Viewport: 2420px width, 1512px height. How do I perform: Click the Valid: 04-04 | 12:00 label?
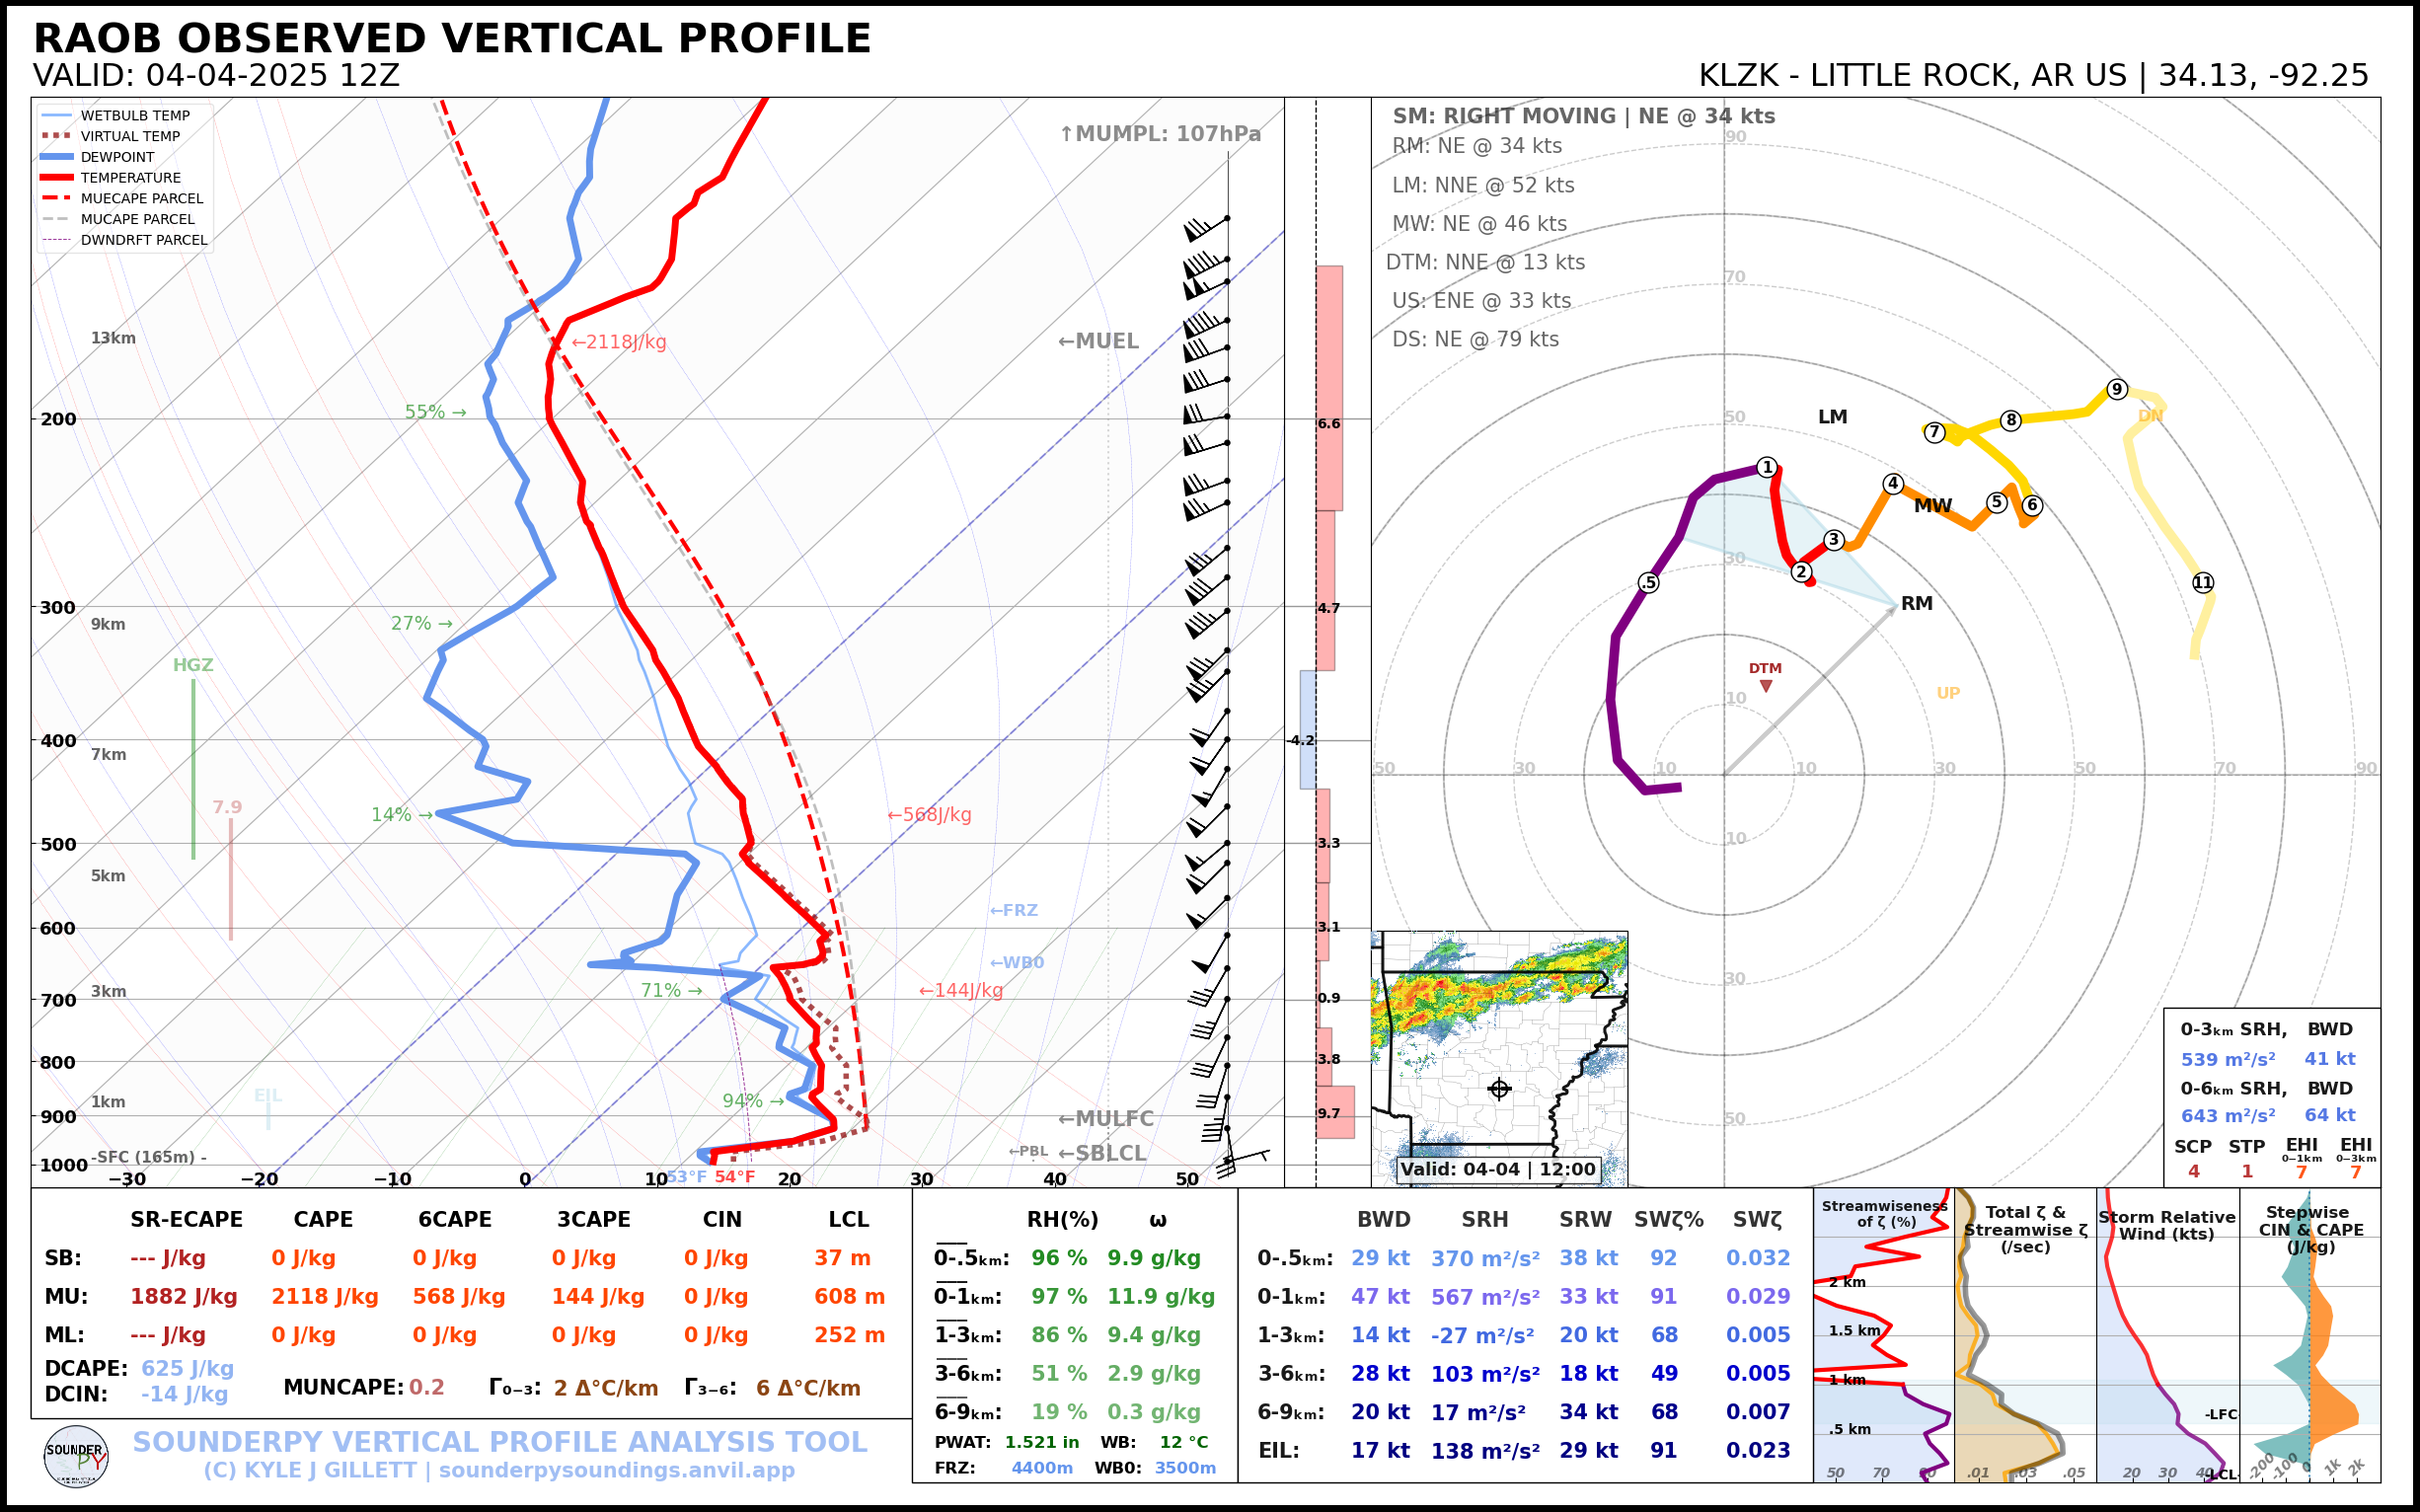point(1497,1169)
